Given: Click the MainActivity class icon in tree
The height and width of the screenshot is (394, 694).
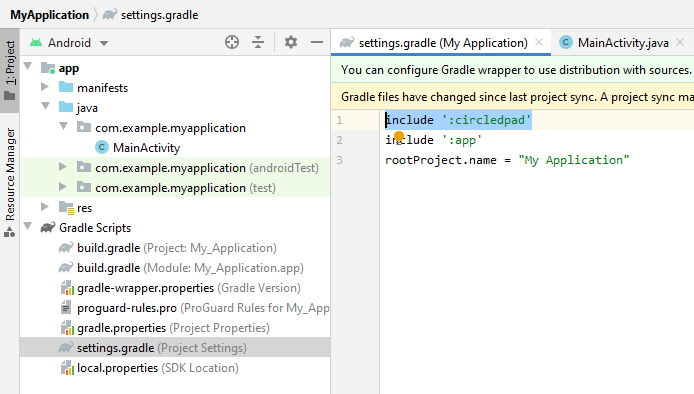Looking at the screenshot, I should 102,147.
